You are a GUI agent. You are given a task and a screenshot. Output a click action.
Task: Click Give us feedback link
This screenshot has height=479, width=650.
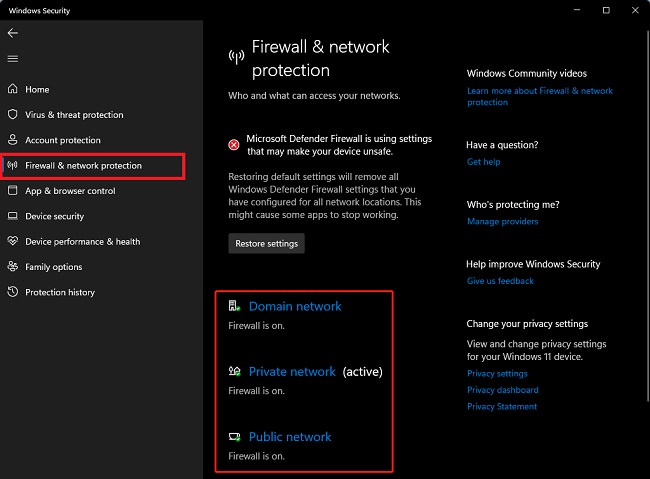[x=500, y=281]
